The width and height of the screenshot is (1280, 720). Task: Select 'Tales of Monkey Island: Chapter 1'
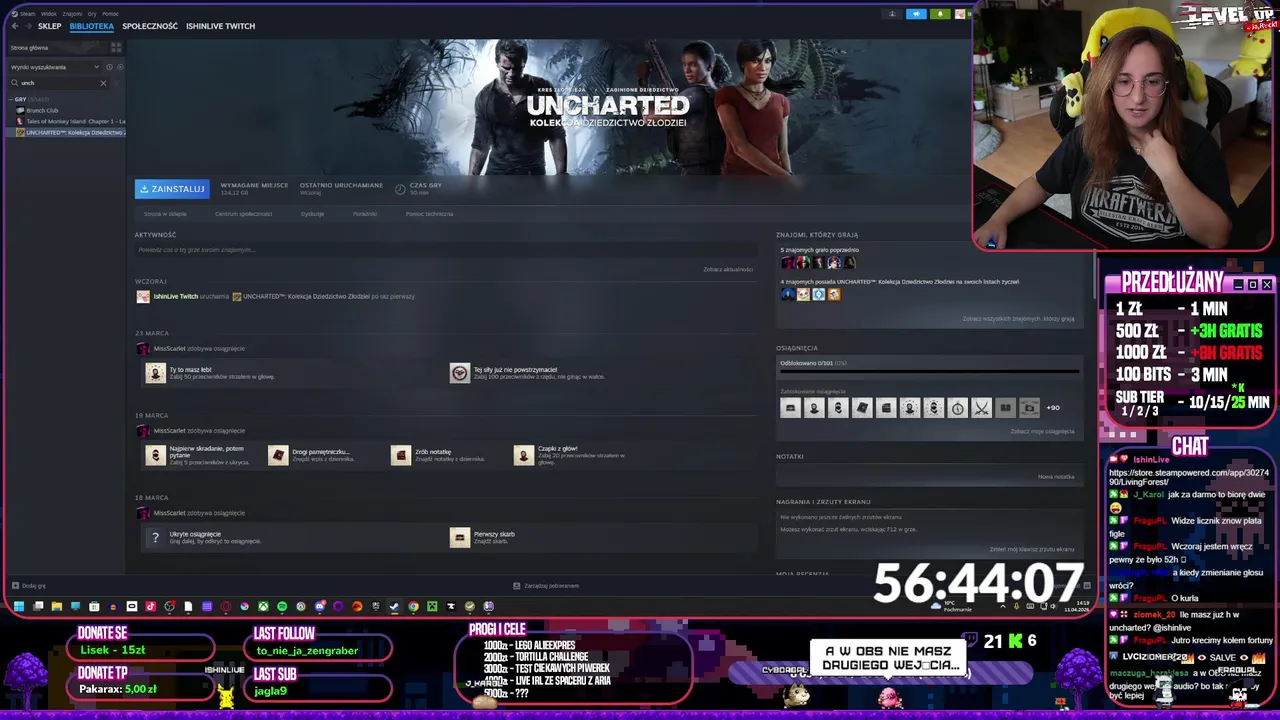point(70,121)
